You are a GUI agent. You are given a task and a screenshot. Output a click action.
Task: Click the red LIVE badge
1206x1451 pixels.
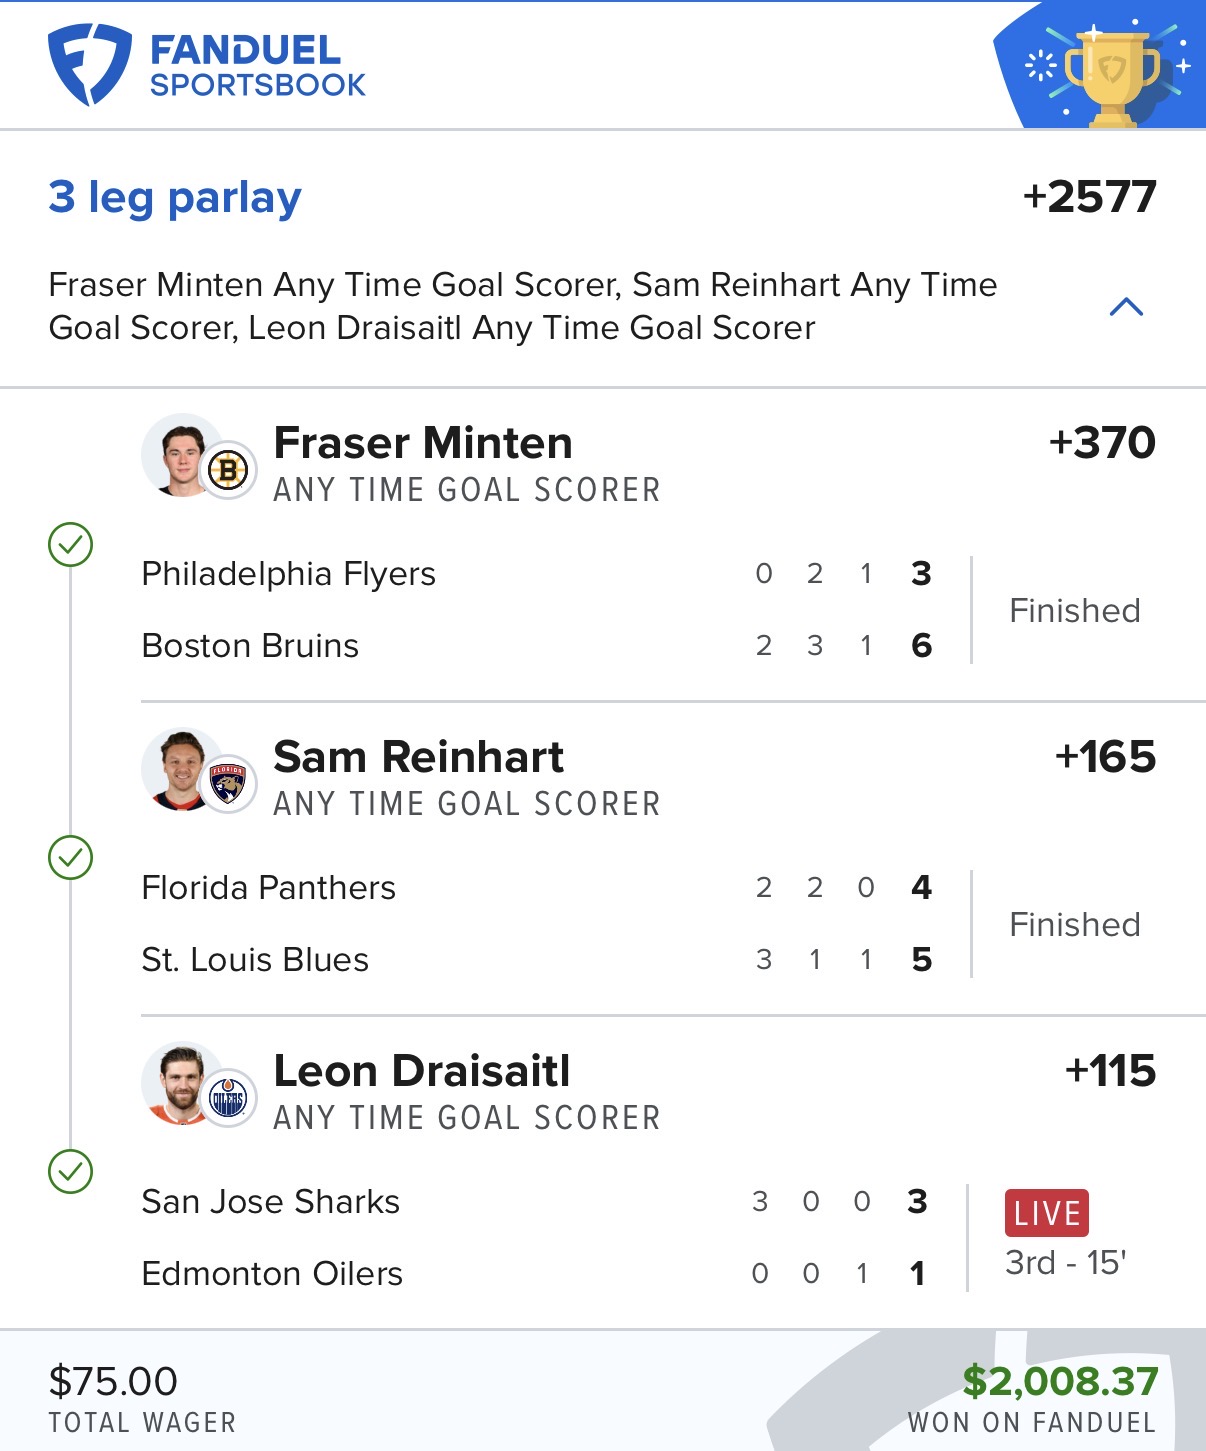pos(1046,1213)
